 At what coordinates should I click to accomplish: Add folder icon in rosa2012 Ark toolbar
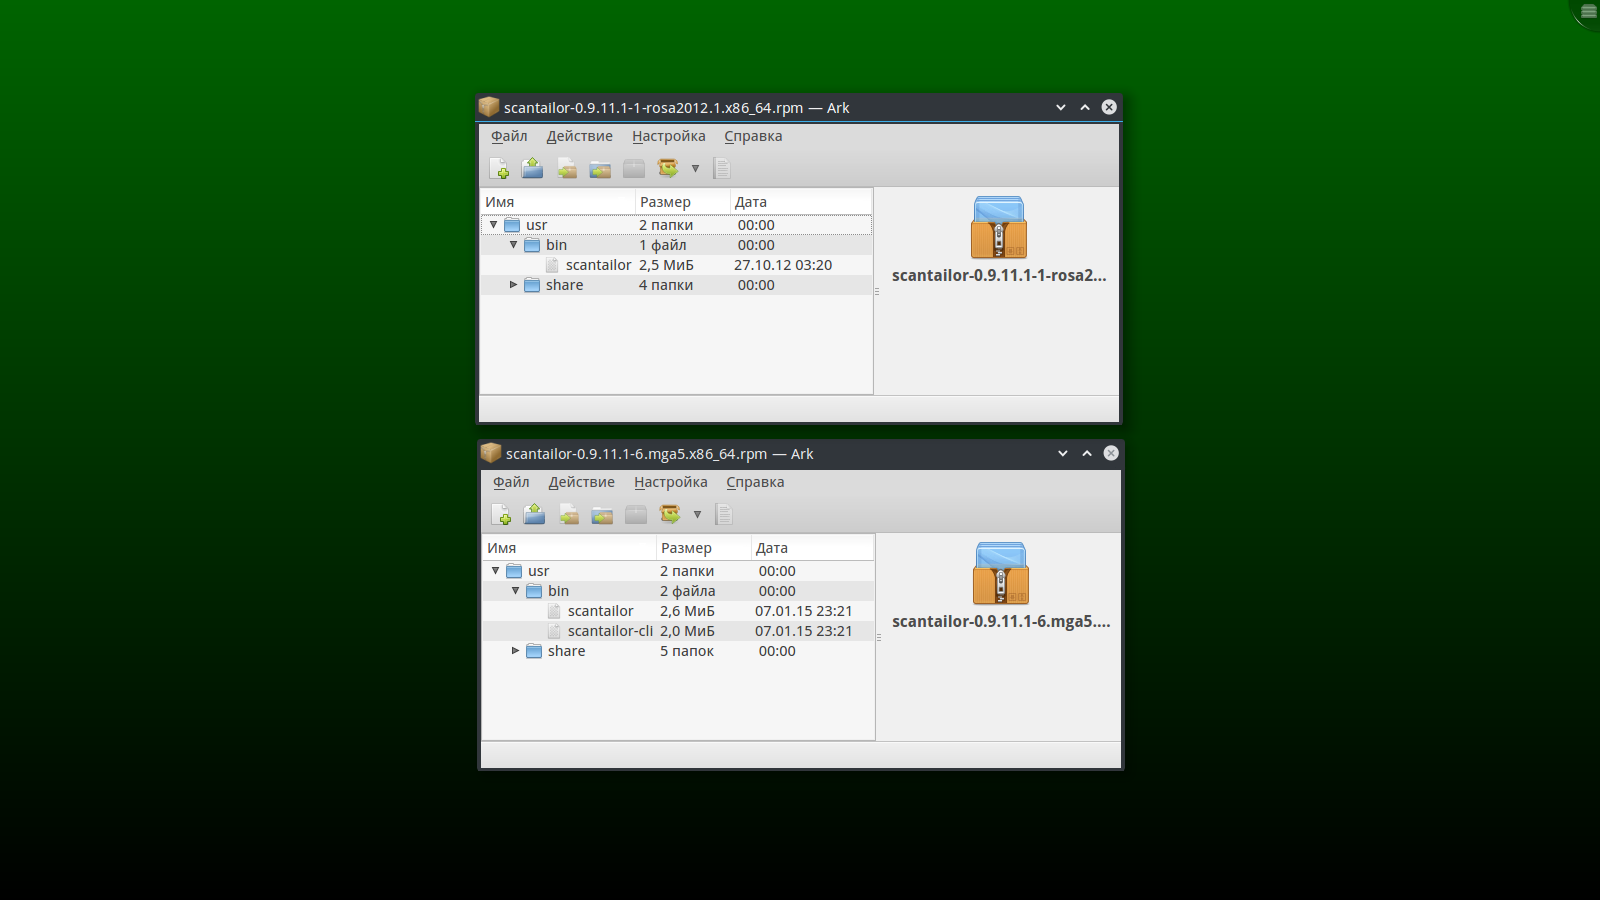click(x=600, y=168)
